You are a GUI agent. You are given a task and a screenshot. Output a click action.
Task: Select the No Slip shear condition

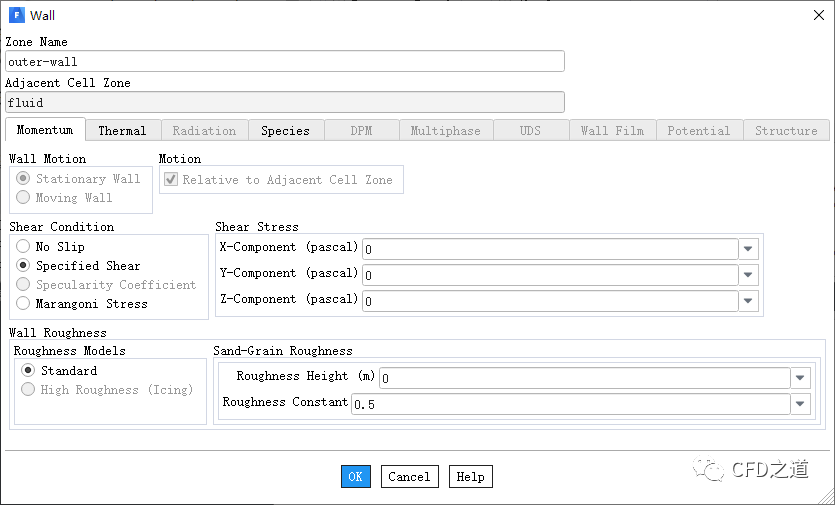pos(23,247)
